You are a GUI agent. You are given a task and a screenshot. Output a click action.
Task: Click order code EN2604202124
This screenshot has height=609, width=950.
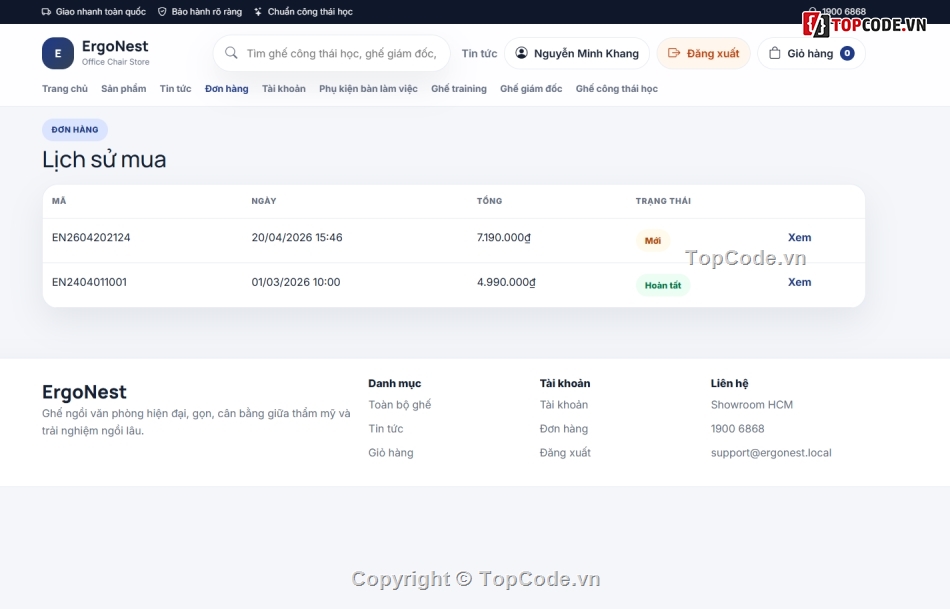click(91, 238)
